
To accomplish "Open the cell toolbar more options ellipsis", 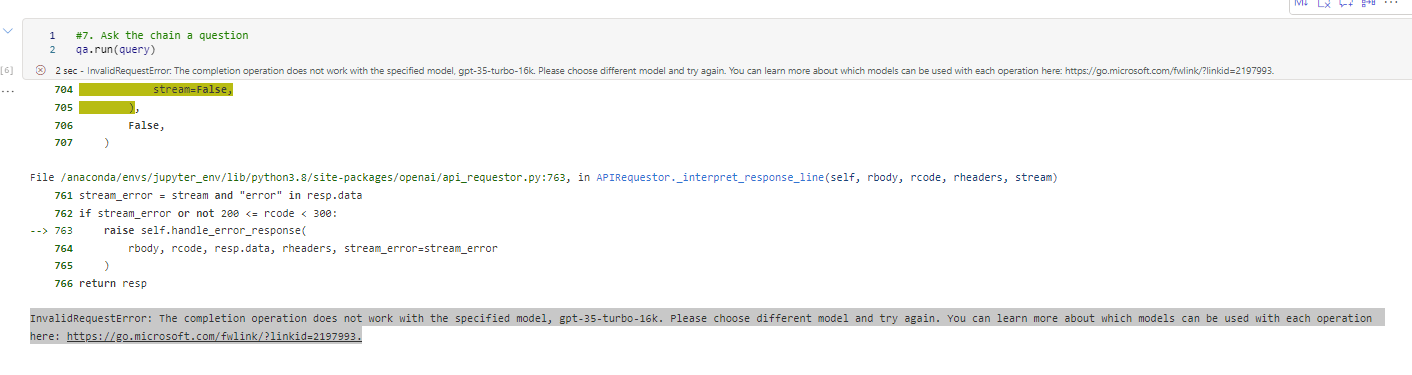I will pos(1390,3).
